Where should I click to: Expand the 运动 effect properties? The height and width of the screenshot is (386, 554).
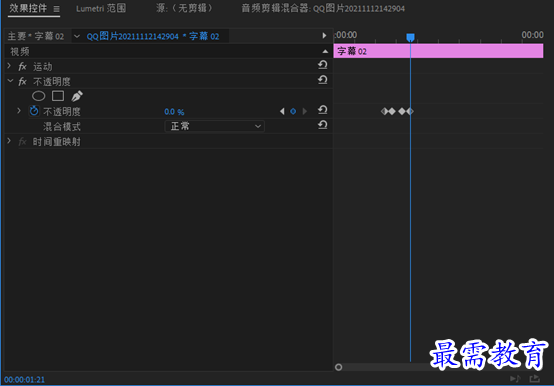tap(9, 66)
